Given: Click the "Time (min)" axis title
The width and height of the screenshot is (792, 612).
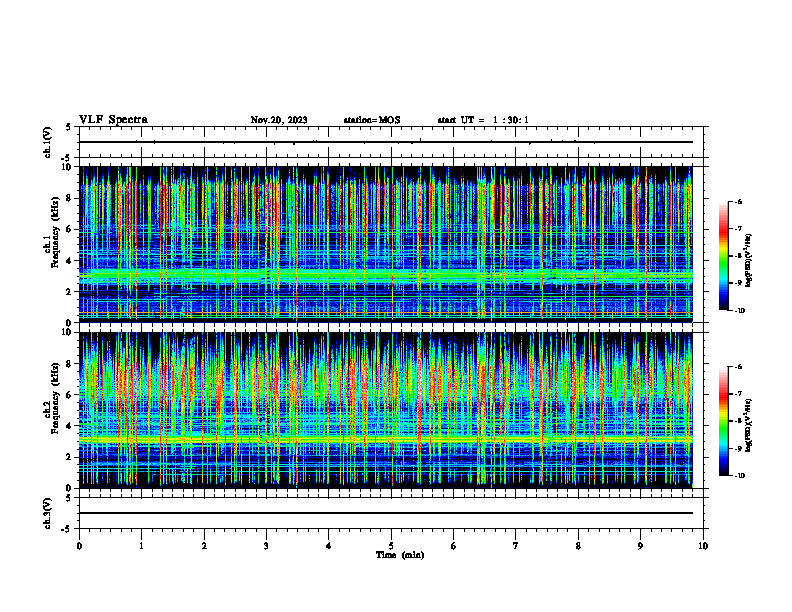Looking at the screenshot, I should pyautogui.click(x=400, y=555).
